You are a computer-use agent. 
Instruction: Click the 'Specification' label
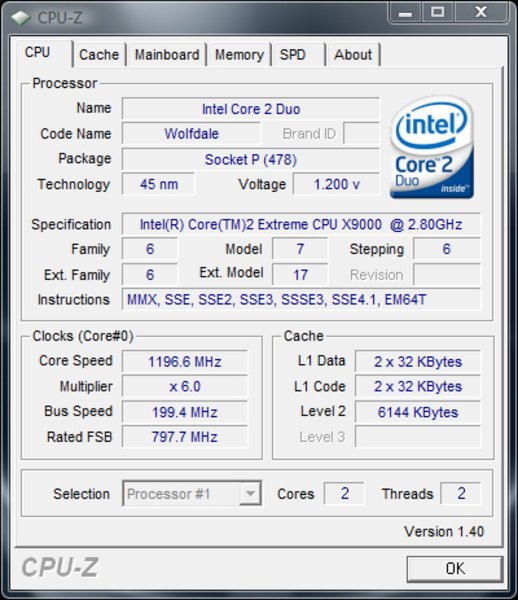coord(71,224)
